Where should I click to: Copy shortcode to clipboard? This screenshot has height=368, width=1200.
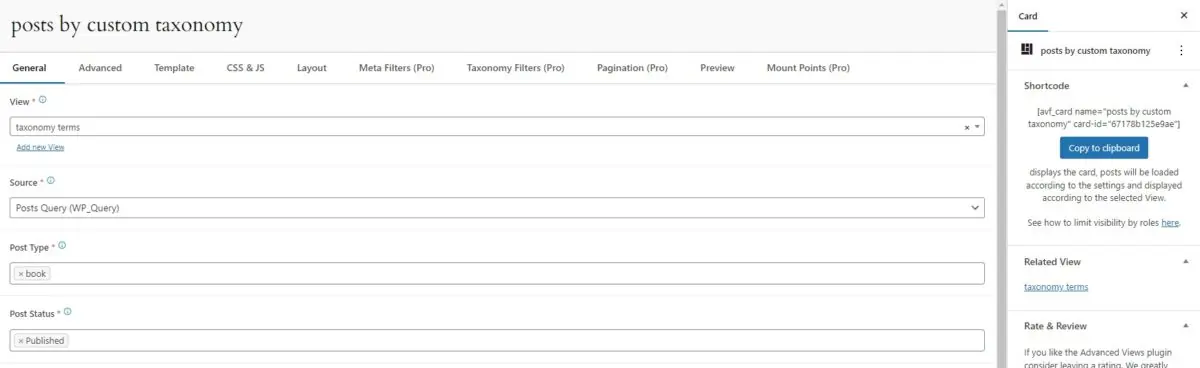pos(1104,148)
